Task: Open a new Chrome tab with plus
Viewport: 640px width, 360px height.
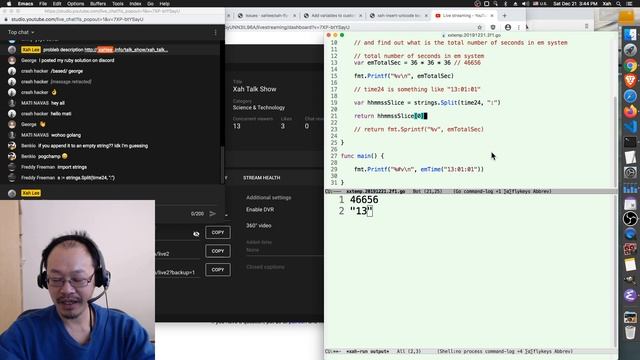Action: 504,16
